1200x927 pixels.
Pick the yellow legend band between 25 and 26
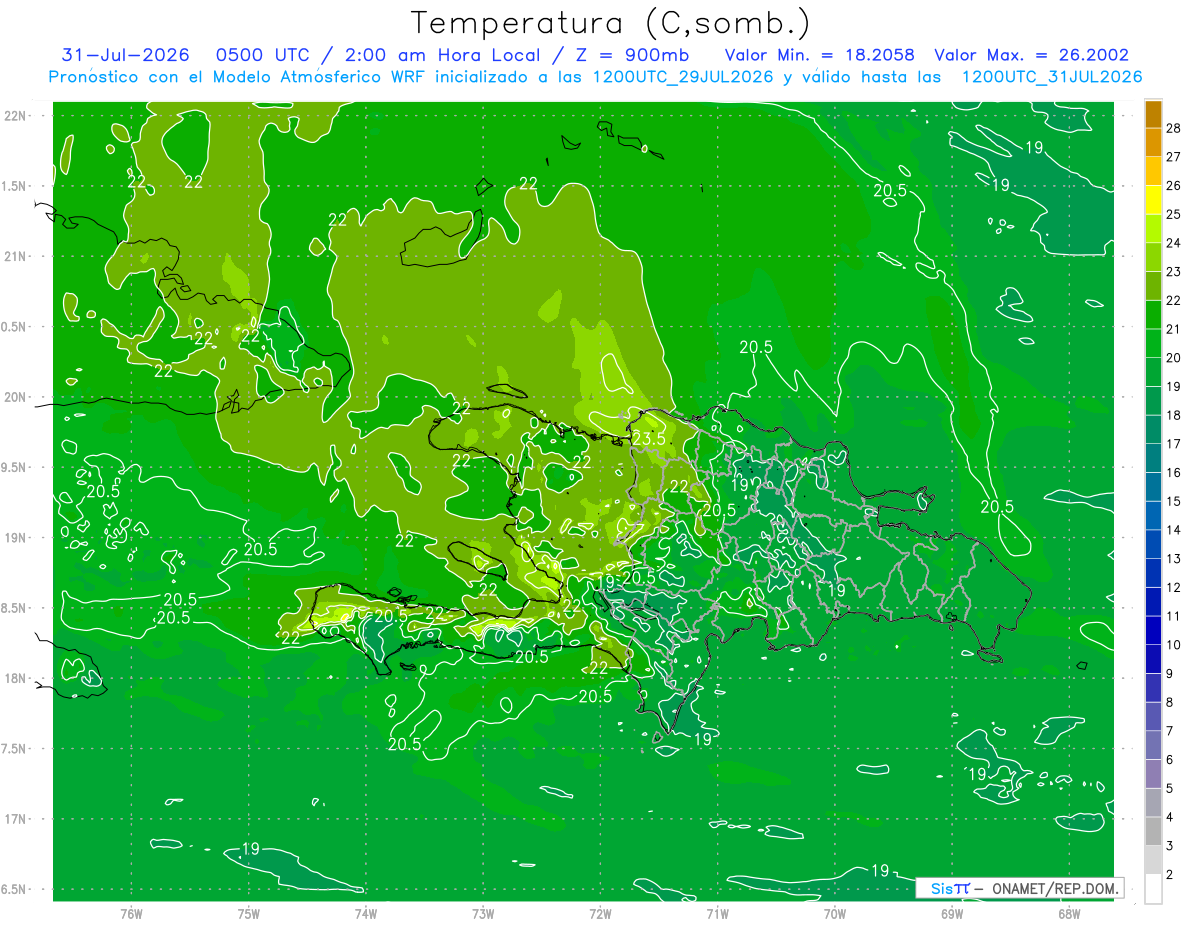point(1153,199)
